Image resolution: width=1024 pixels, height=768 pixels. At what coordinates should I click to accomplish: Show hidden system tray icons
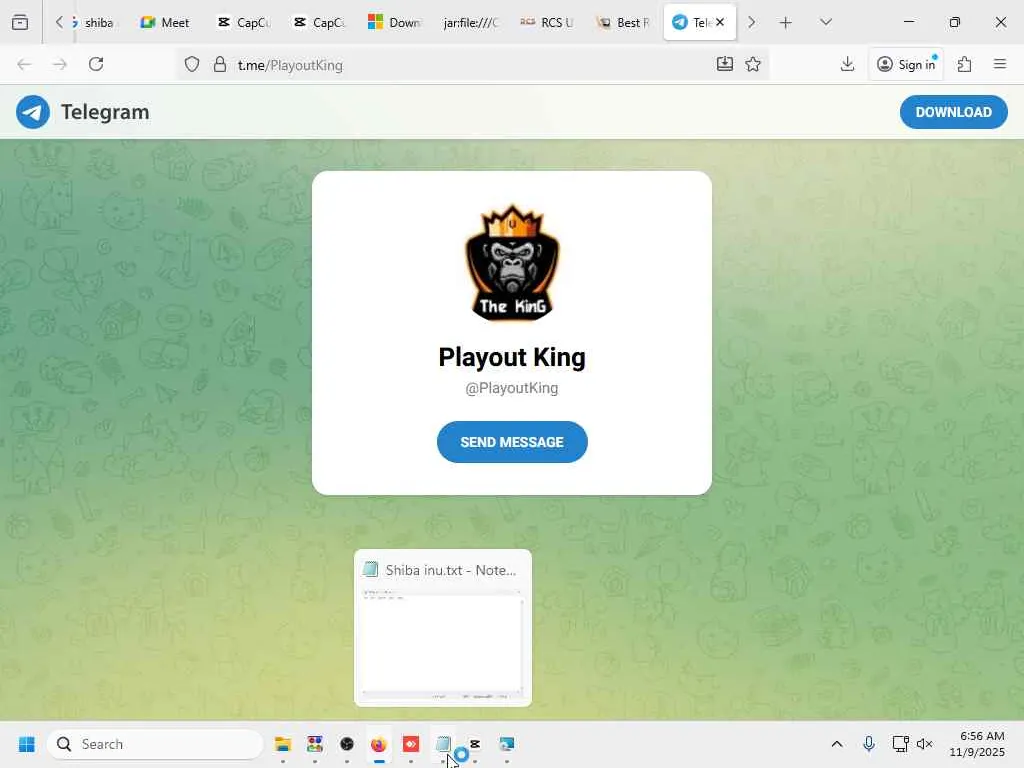click(x=837, y=744)
